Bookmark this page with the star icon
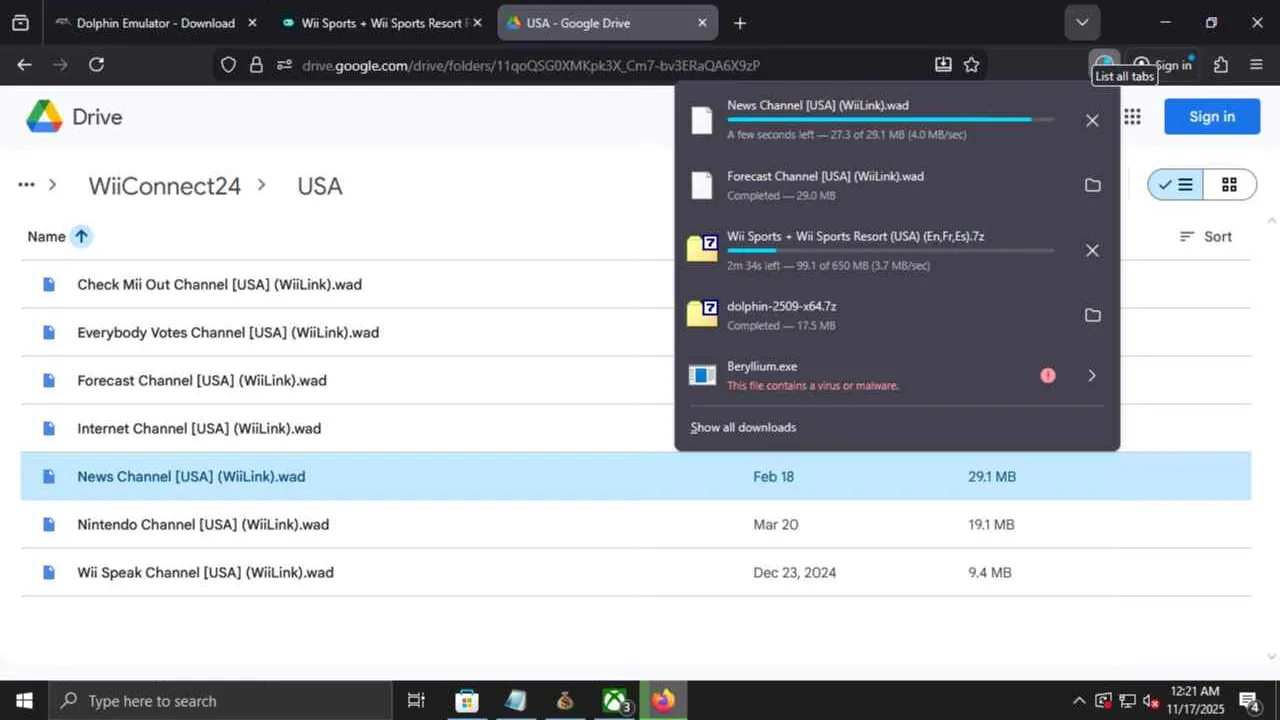Image resolution: width=1280 pixels, height=720 pixels. [971, 65]
